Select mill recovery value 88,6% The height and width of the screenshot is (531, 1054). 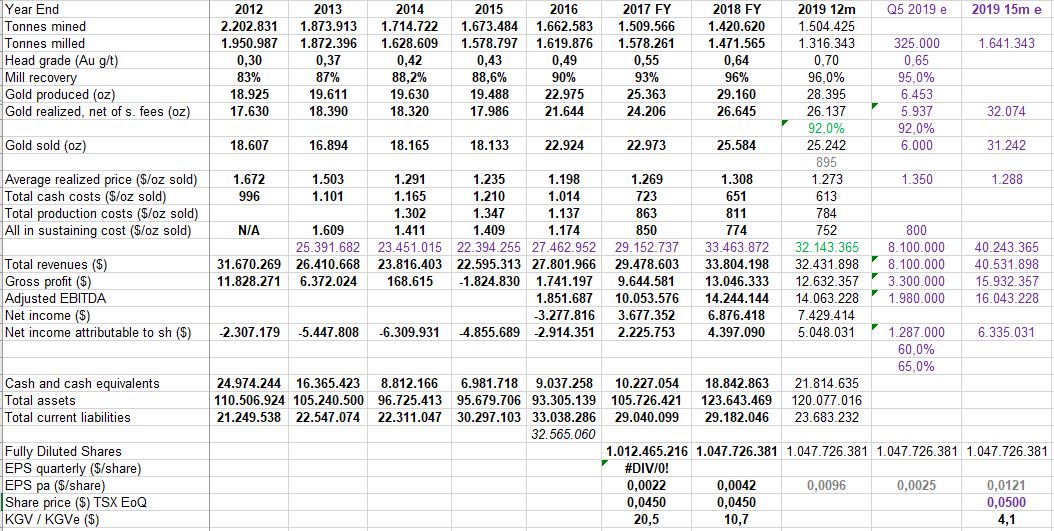coord(489,77)
